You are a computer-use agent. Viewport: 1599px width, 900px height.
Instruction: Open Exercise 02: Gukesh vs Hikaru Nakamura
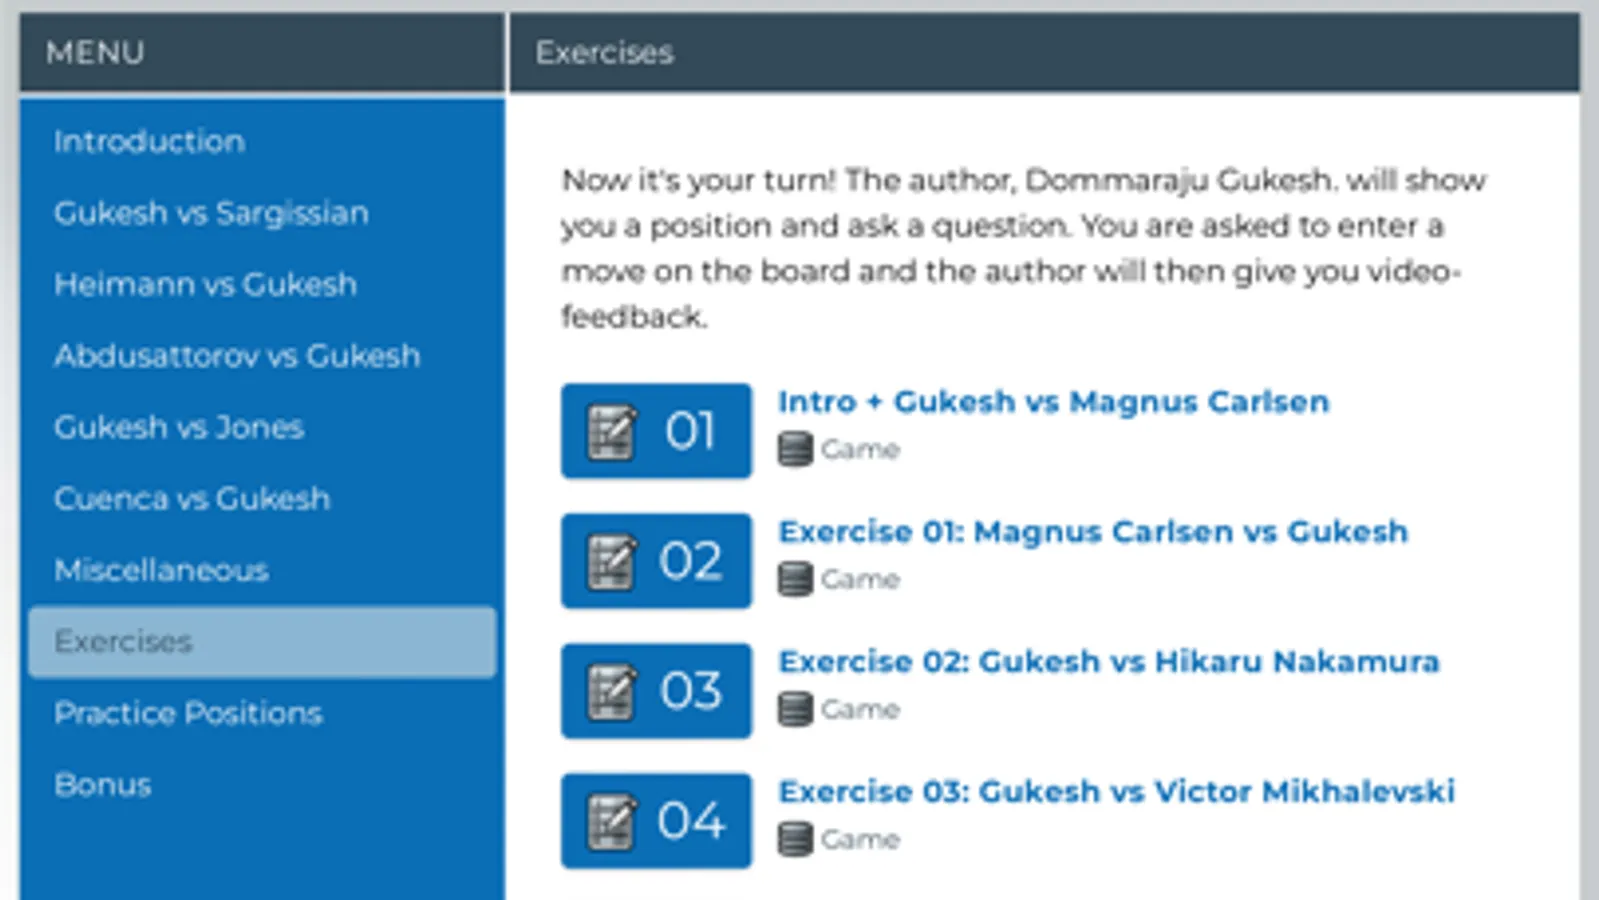tap(1109, 662)
